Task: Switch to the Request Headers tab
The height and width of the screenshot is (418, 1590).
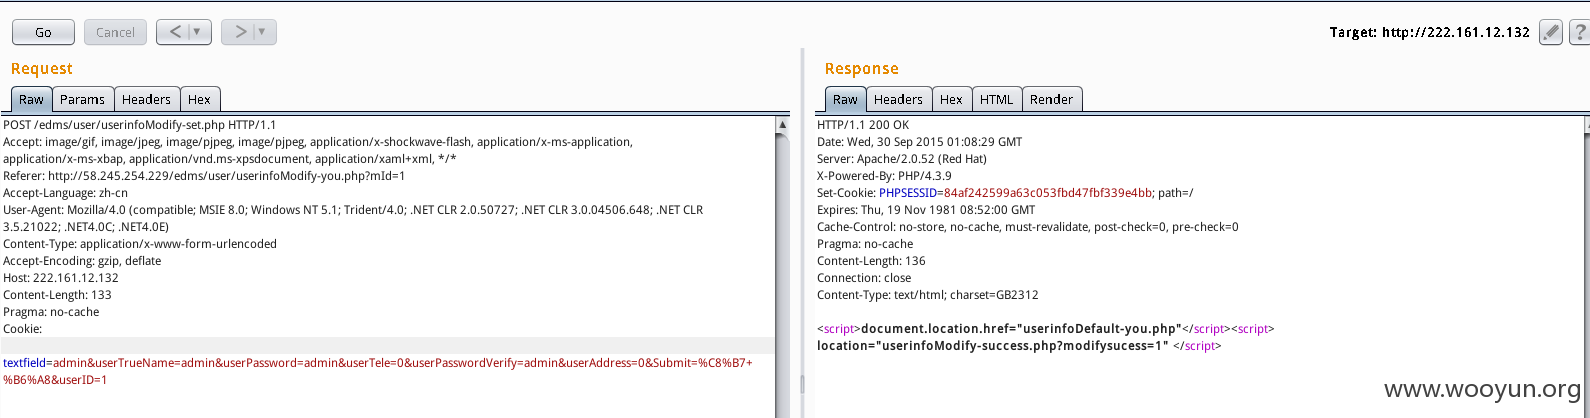Action: click(x=146, y=99)
